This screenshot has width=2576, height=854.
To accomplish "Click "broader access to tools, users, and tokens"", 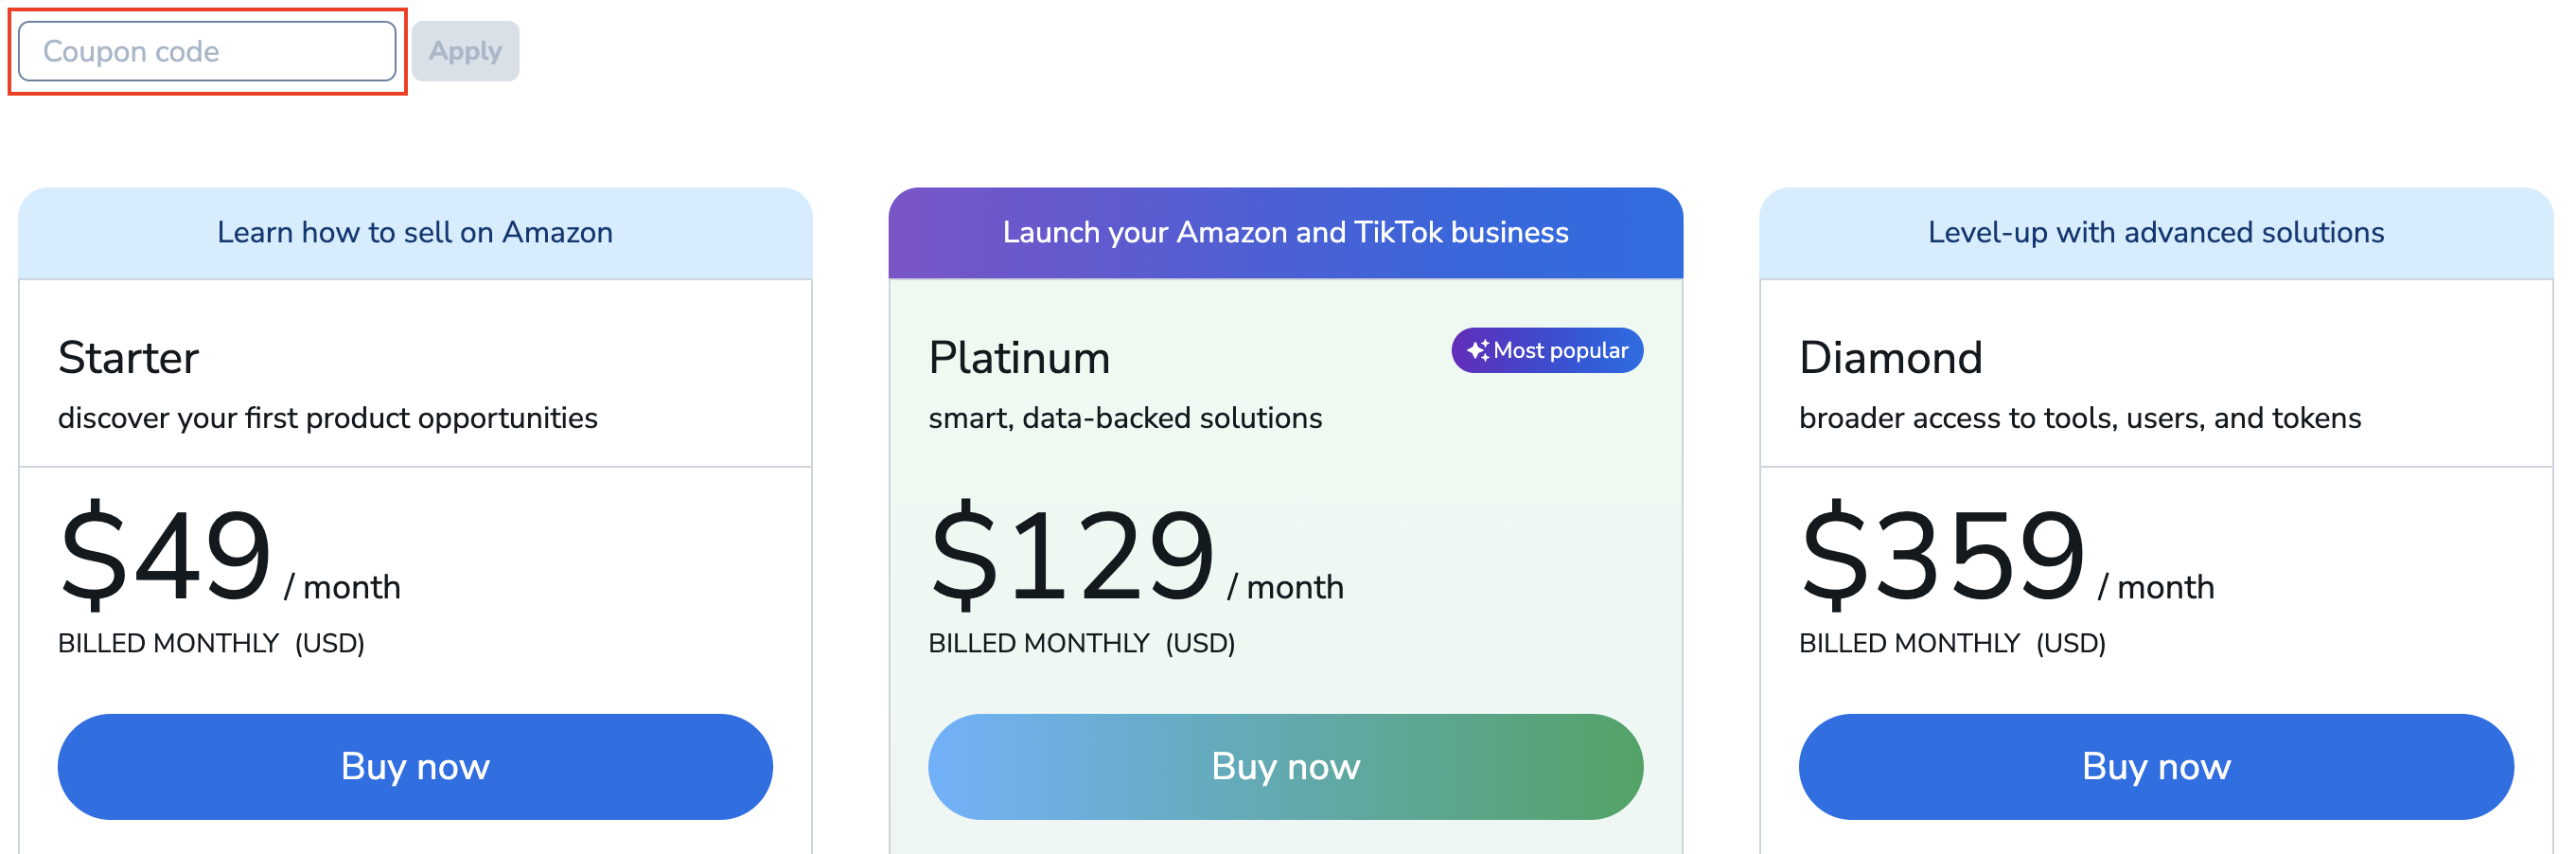I will [x=2079, y=418].
